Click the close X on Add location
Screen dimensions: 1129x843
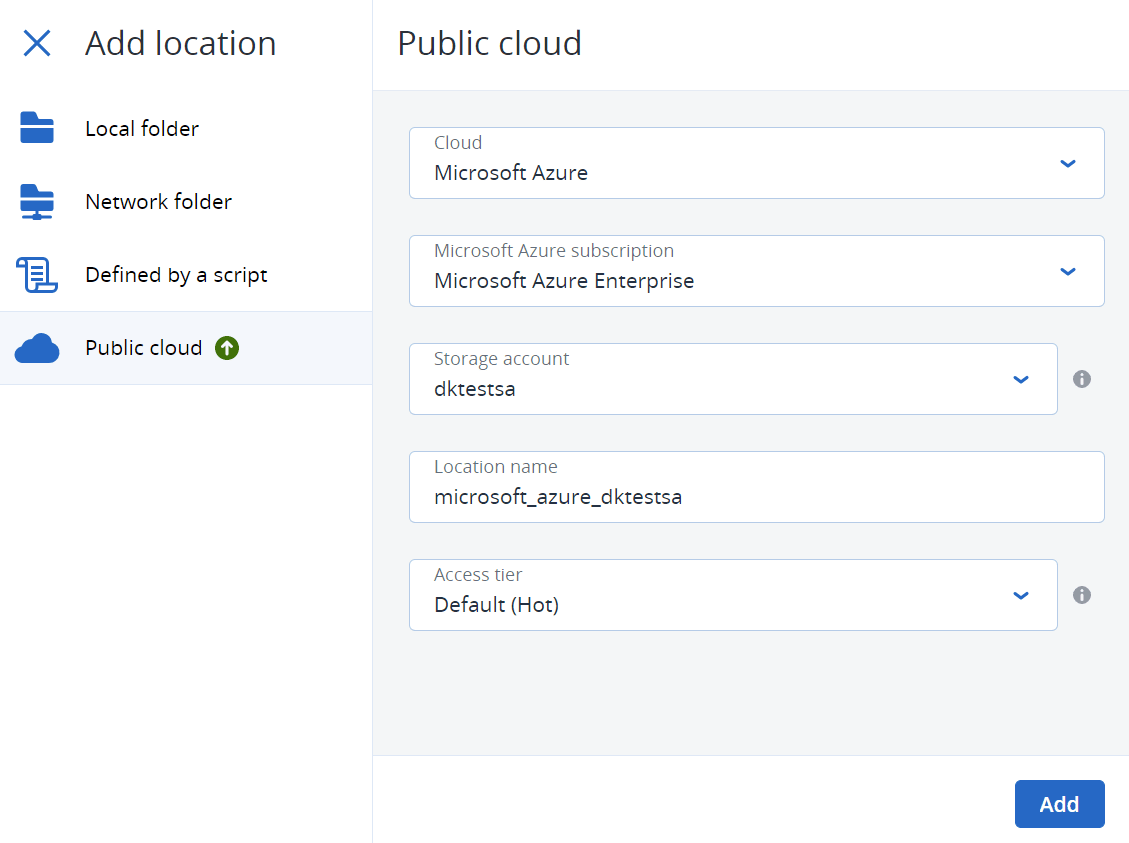(x=37, y=43)
